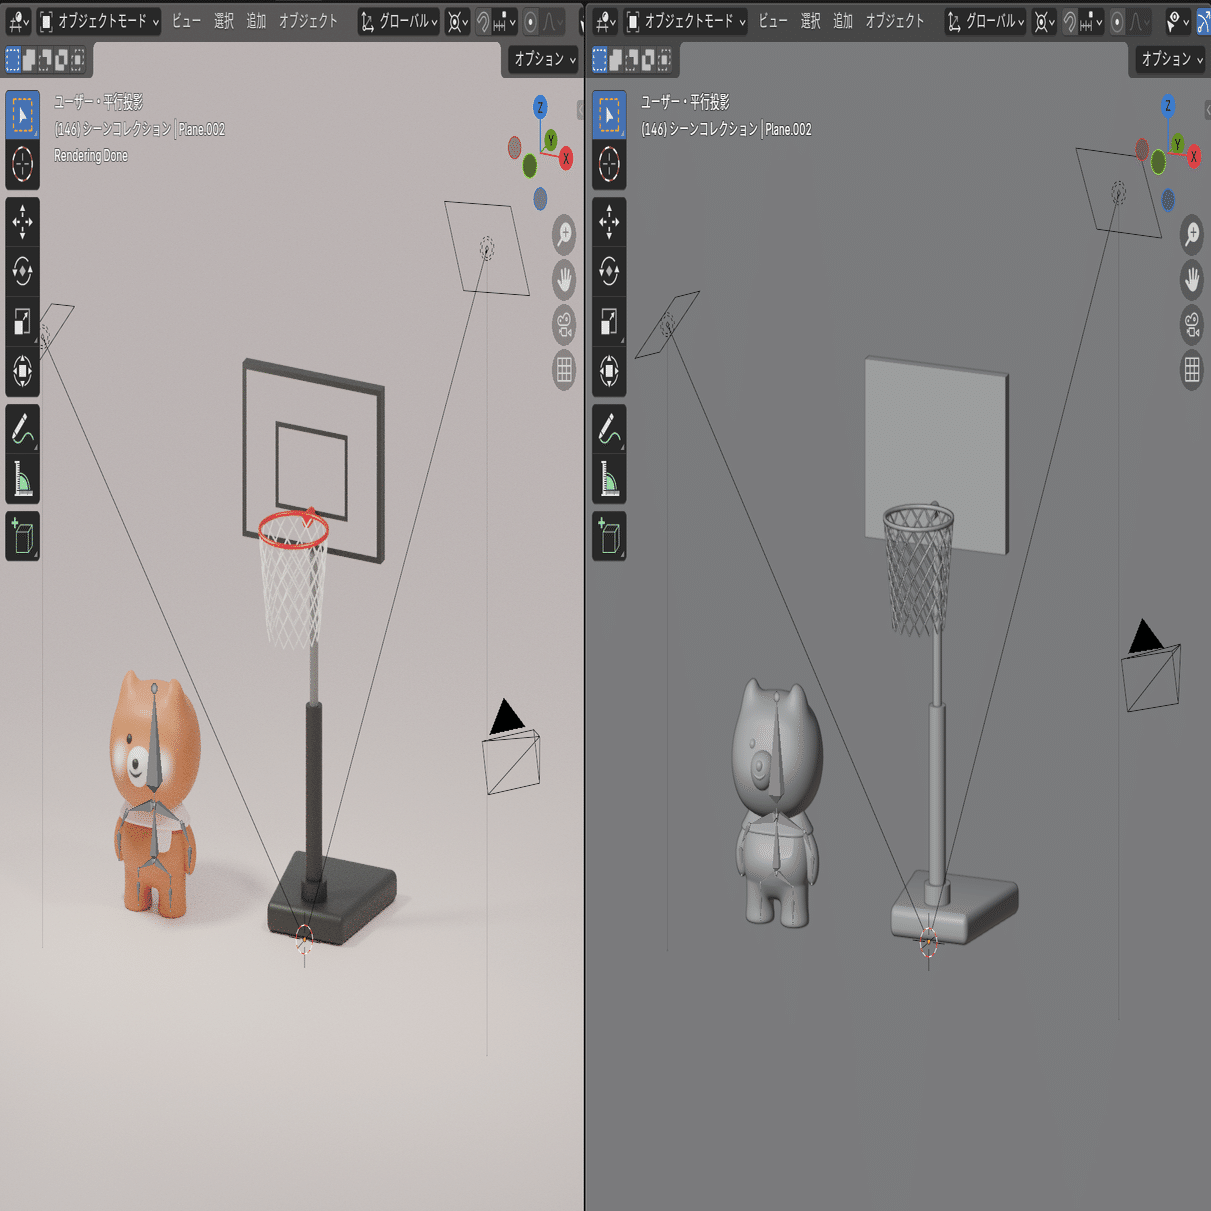Activate the 3D Cursor tool in left viewport
This screenshot has height=1211, width=1211.
22,164
